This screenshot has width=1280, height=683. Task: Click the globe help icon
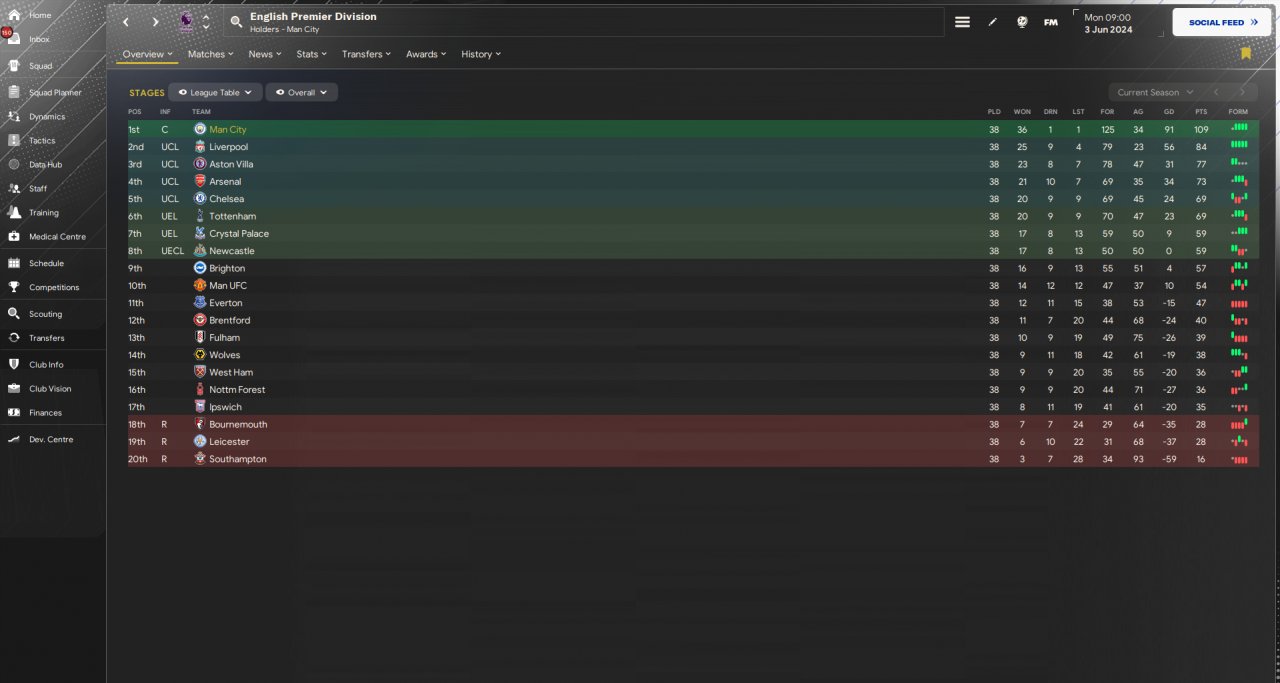pyautogui.click(x=1021, y=22)
